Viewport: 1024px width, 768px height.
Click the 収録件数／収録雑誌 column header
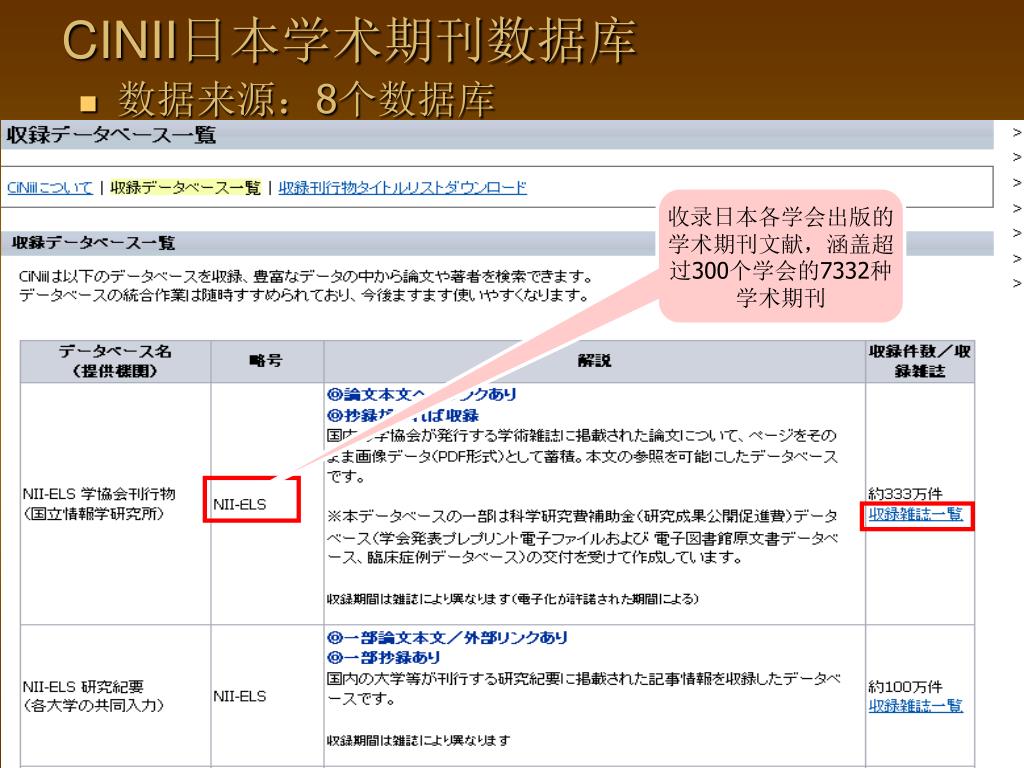coord(920,361)
